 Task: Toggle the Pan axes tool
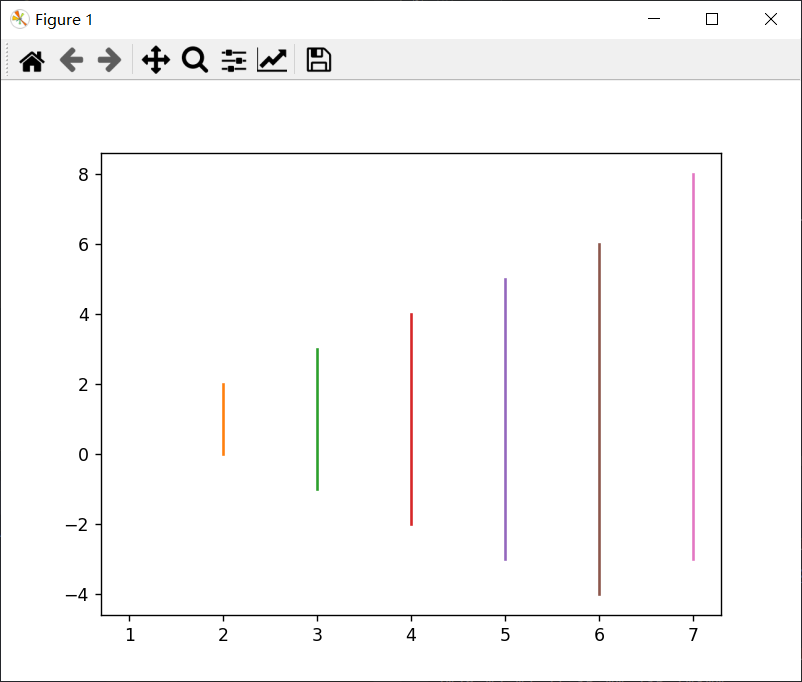click(156, 61)
